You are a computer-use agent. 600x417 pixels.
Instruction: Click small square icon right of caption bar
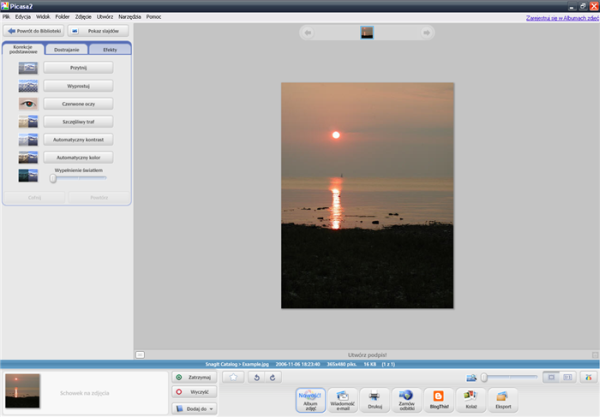coord(595,355)
